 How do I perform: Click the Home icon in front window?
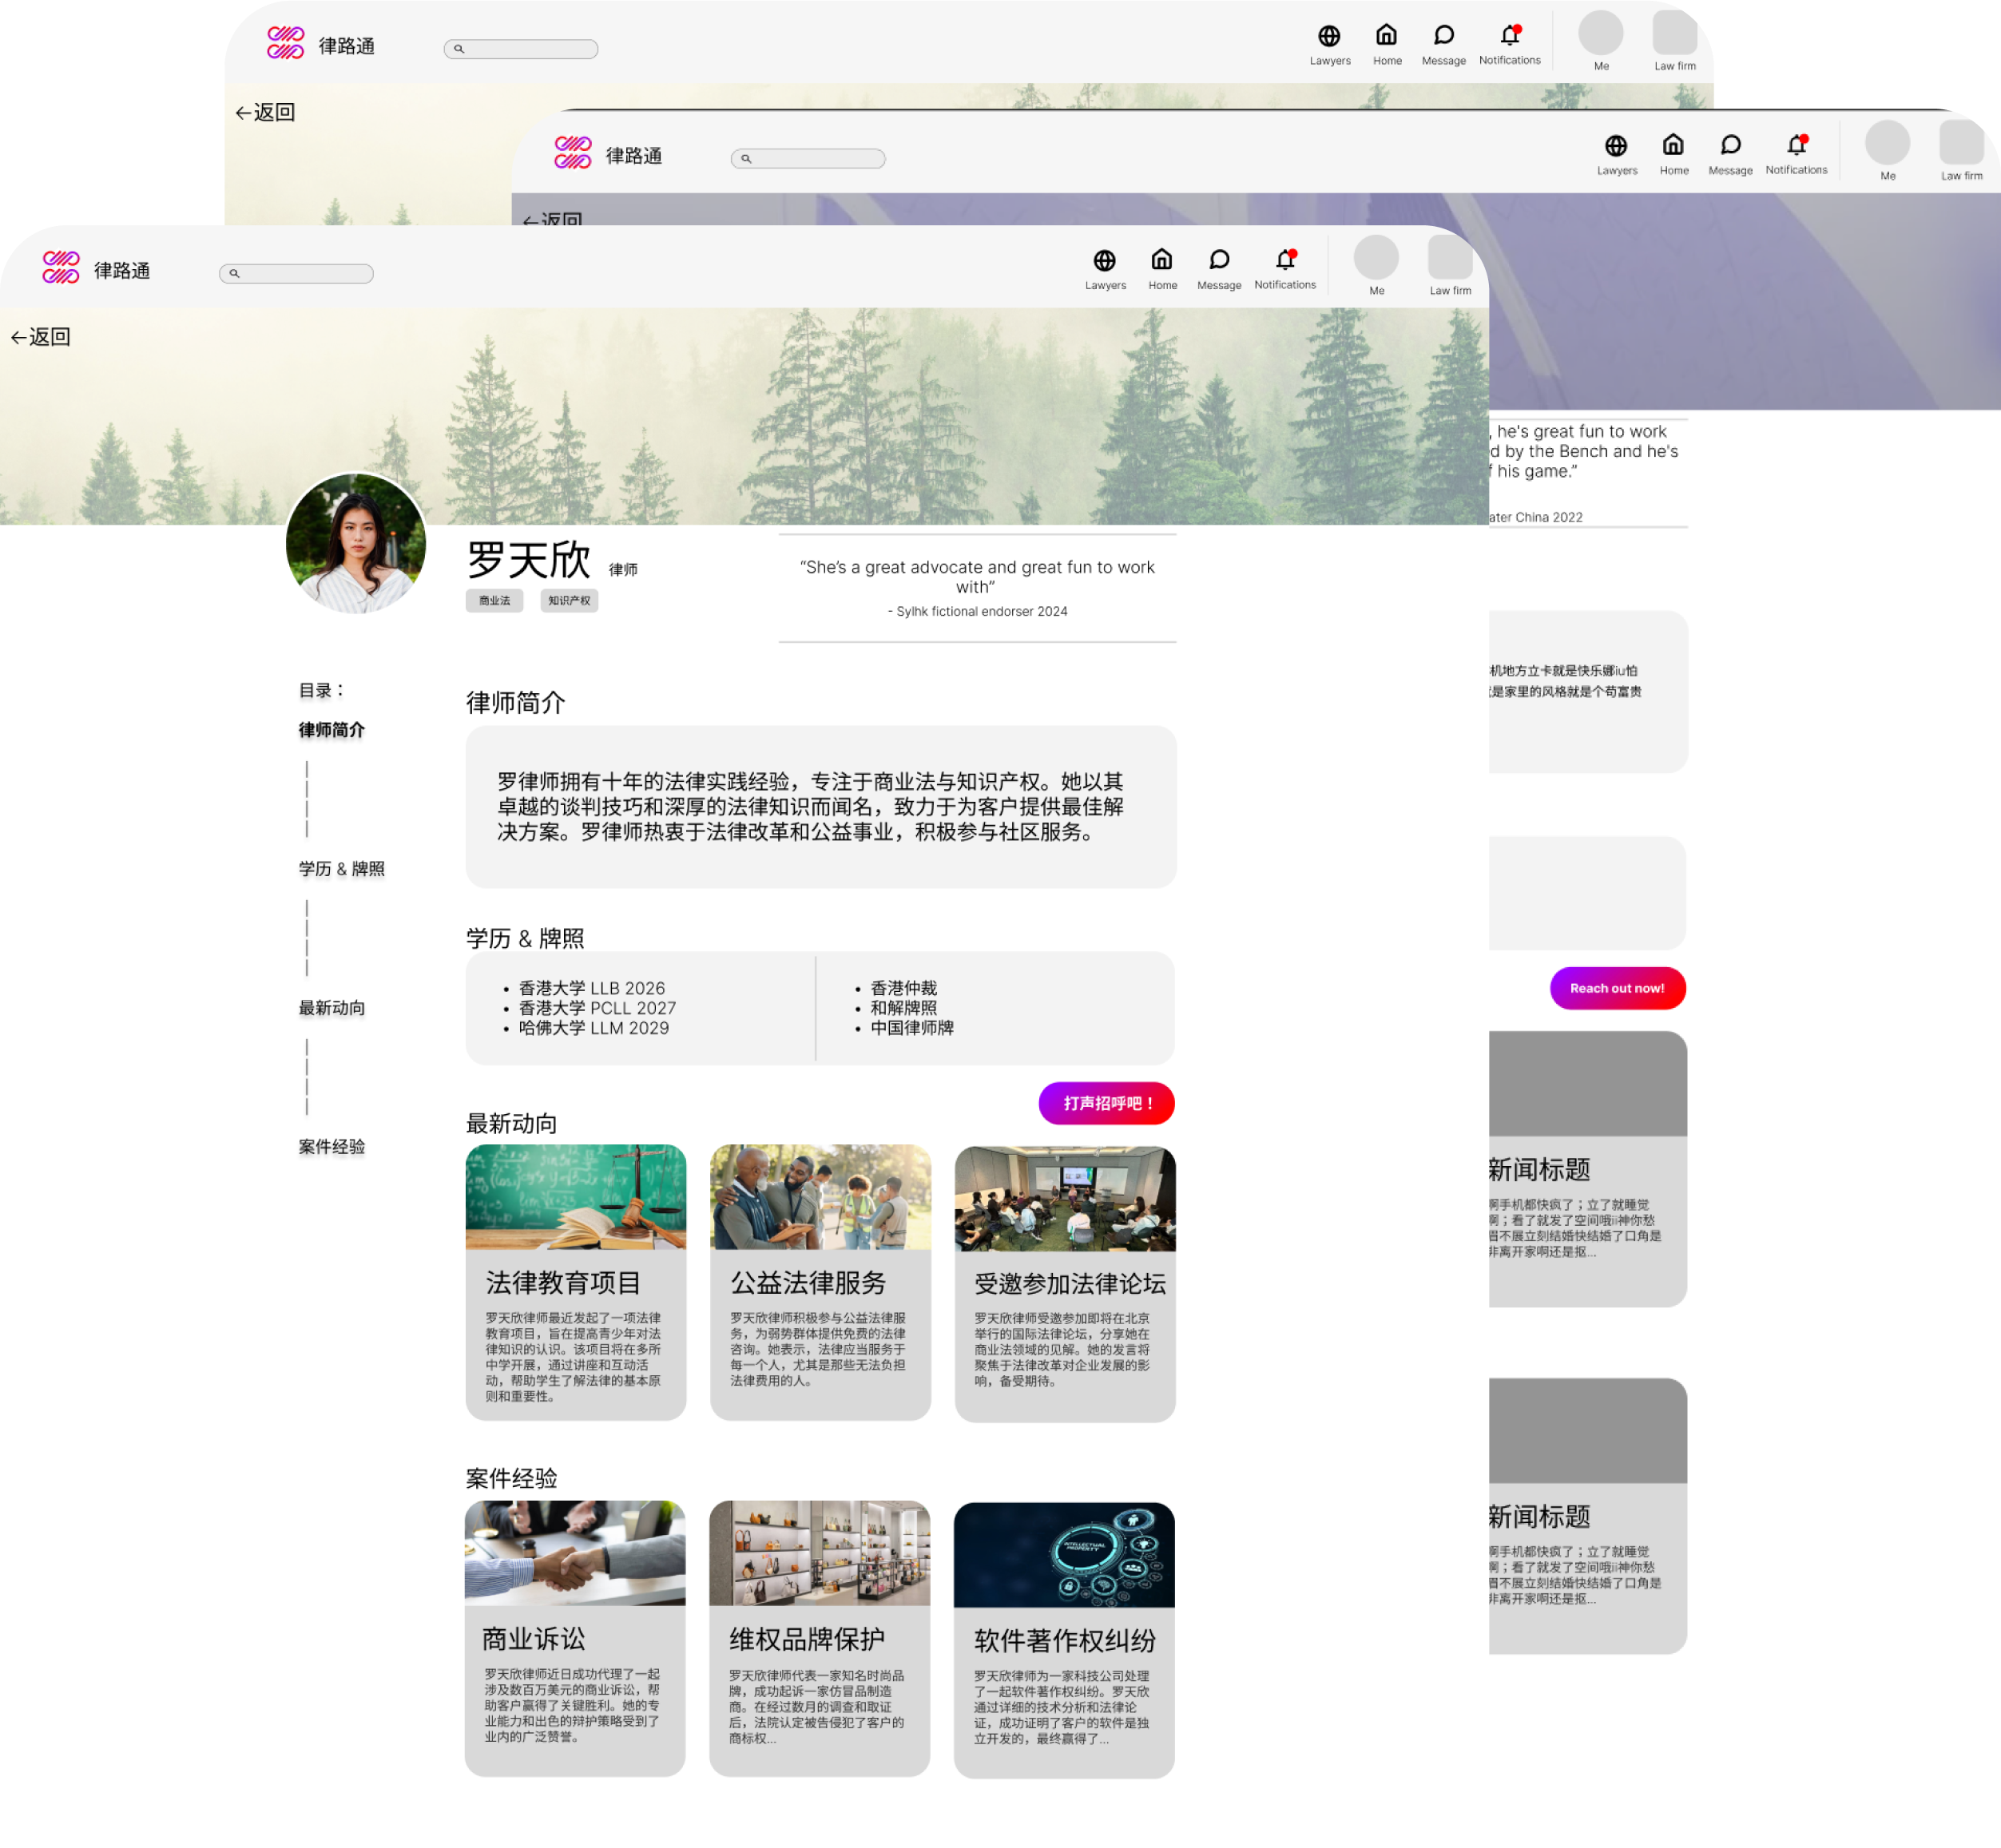click(1161, 260)
